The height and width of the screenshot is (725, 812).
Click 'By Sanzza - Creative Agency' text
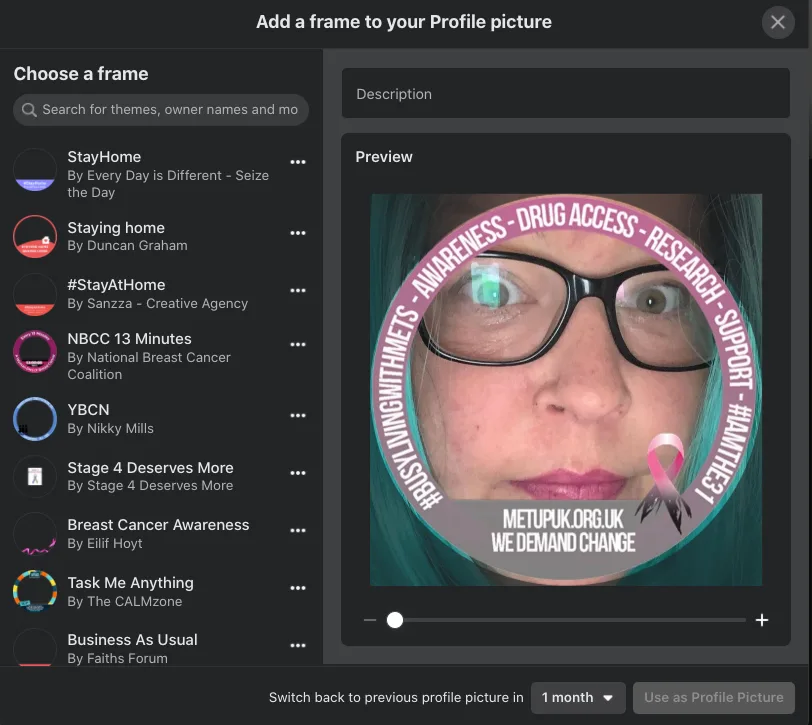[157, 303]
